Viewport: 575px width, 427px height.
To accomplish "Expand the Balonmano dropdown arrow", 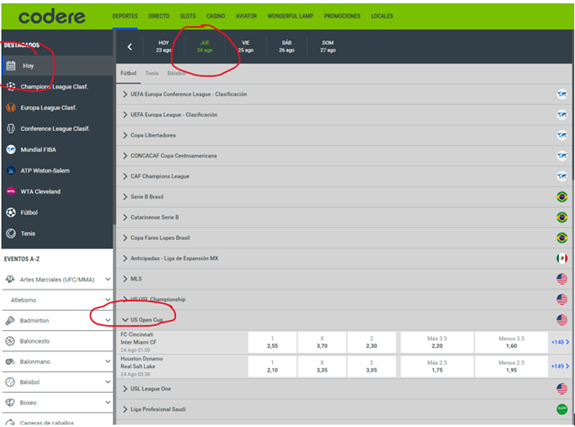I will 108,361.
